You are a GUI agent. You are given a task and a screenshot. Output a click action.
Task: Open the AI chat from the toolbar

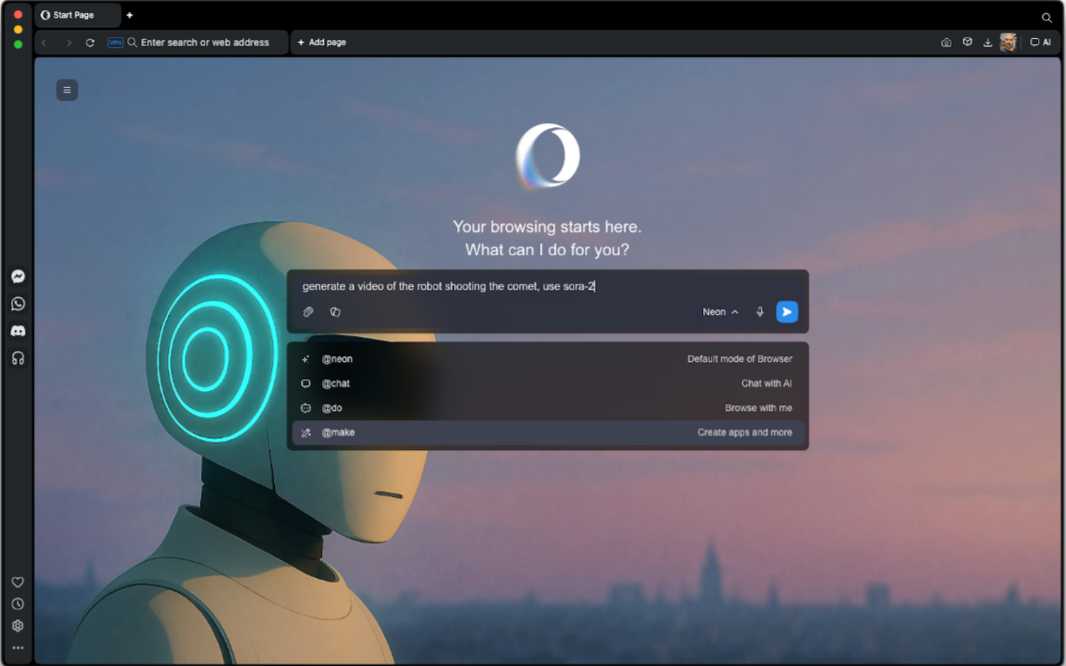1040,42
